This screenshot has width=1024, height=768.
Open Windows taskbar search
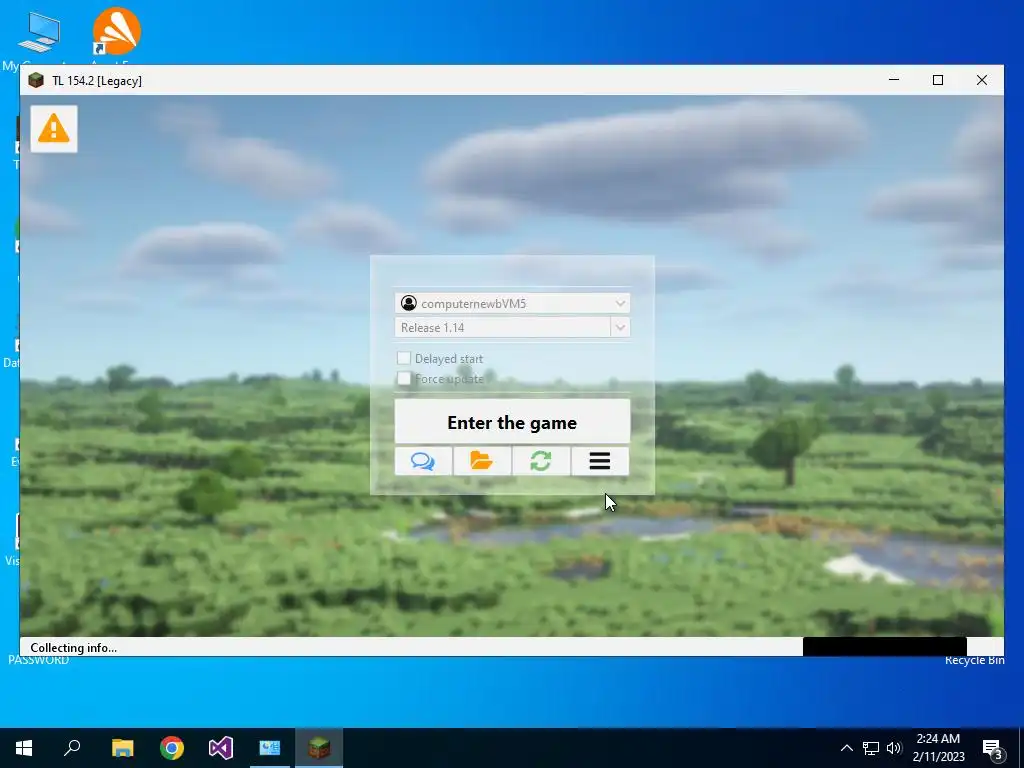[72, 748]
